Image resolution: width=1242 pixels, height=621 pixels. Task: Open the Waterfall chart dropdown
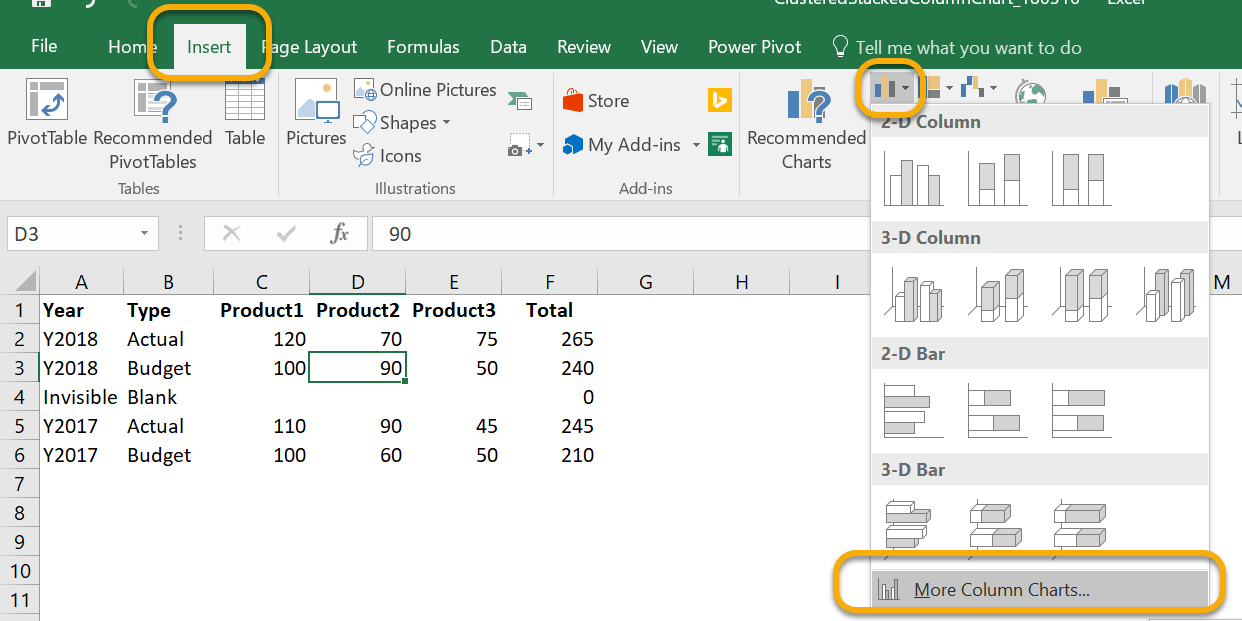tap(979, 89)
